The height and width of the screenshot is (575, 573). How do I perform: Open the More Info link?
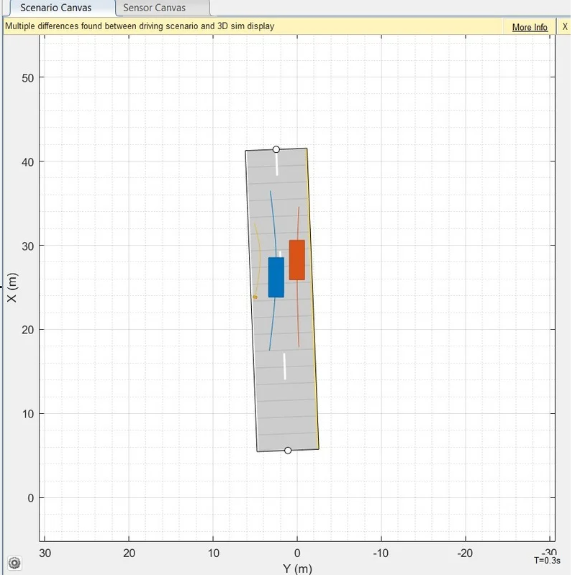529,27
